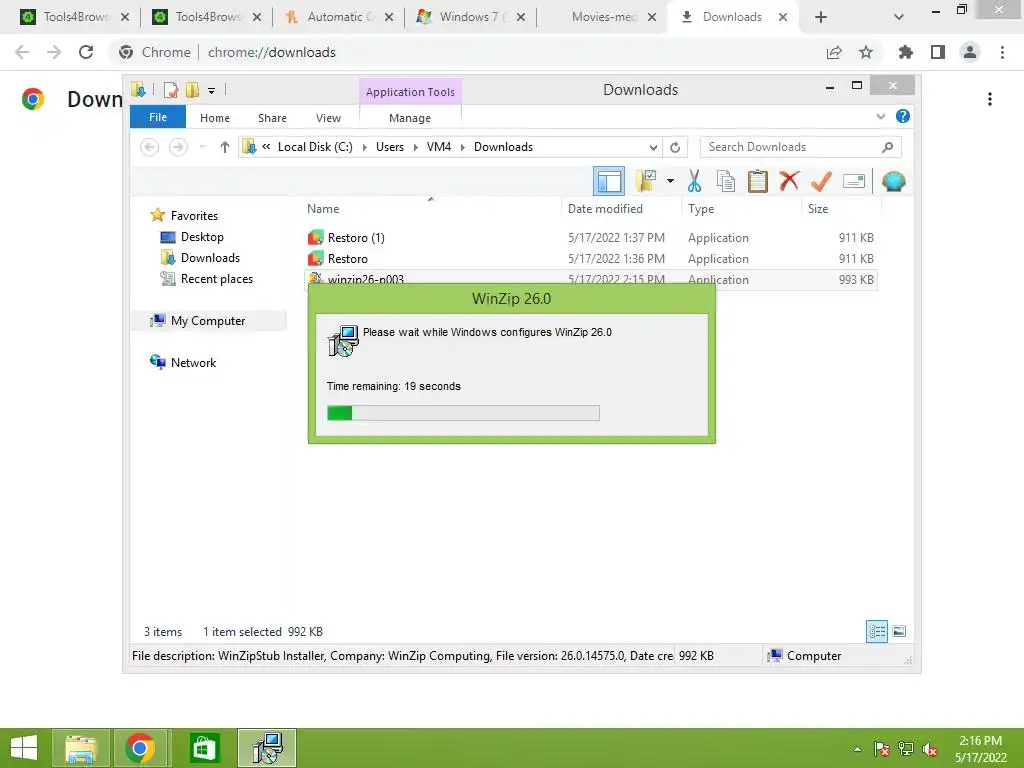Screen dimensions: 1024x768
Task: Open the View ribbon tab
Action: (328, 118)
